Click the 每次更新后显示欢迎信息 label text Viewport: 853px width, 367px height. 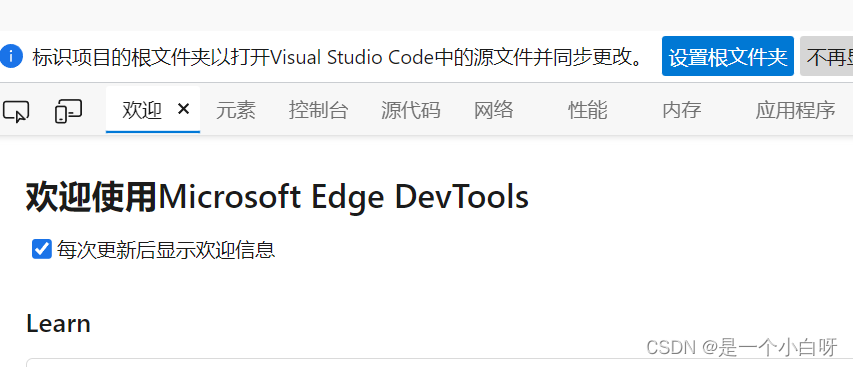click(x=166, y=250)
